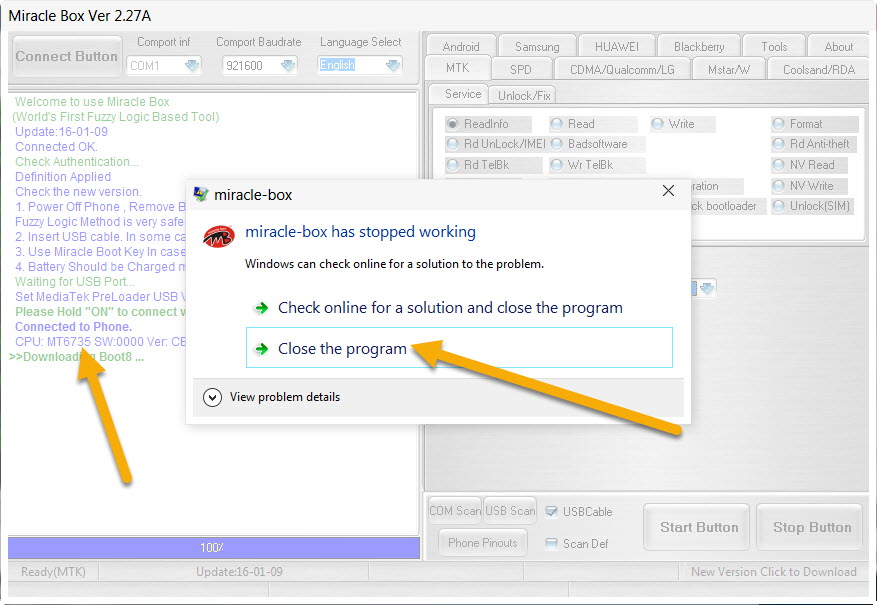Click Waiting for USB Port... log line
The image size is (877, 605).
[74, 281]
